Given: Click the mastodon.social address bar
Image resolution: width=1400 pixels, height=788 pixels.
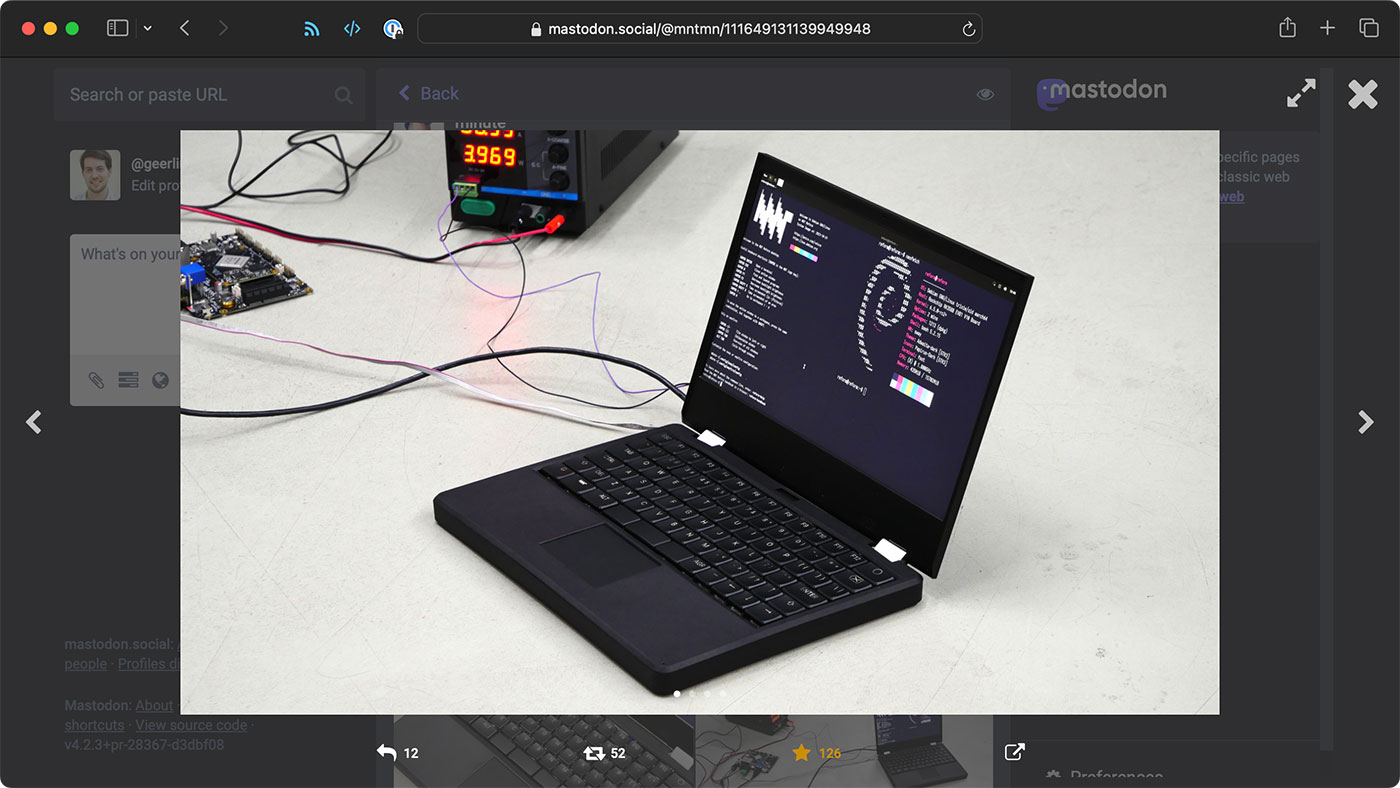Looking at the screenshot, I should point(699,29).
